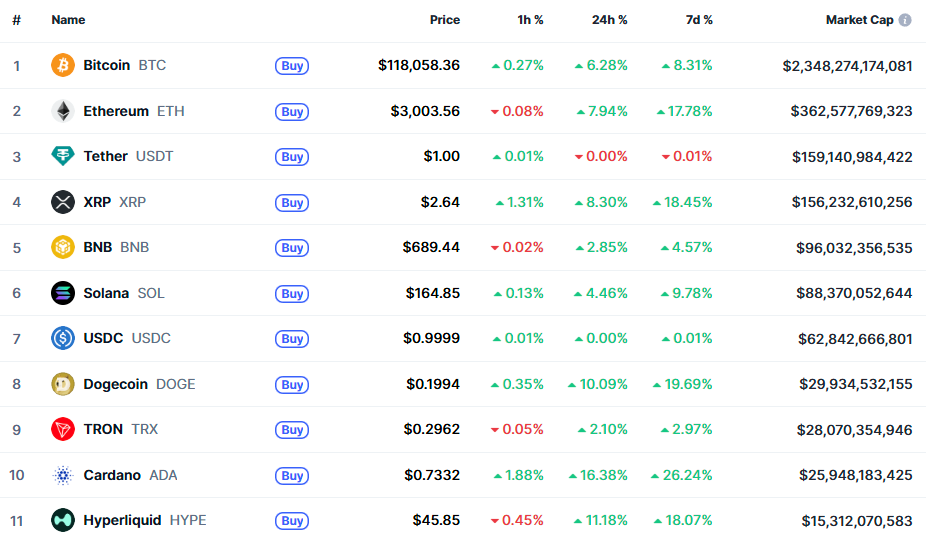
Task: Click XRP market cap $156,232,610,256
Action: (852, 202)
